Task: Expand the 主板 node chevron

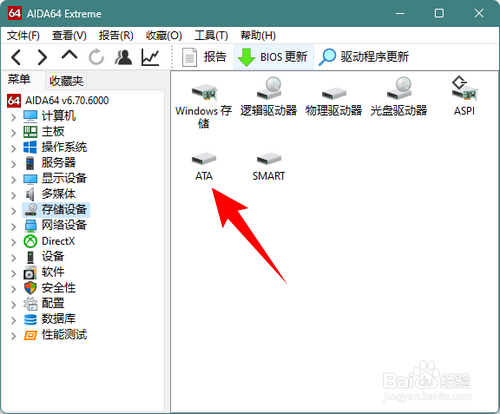Action: (x=13, y=133)
